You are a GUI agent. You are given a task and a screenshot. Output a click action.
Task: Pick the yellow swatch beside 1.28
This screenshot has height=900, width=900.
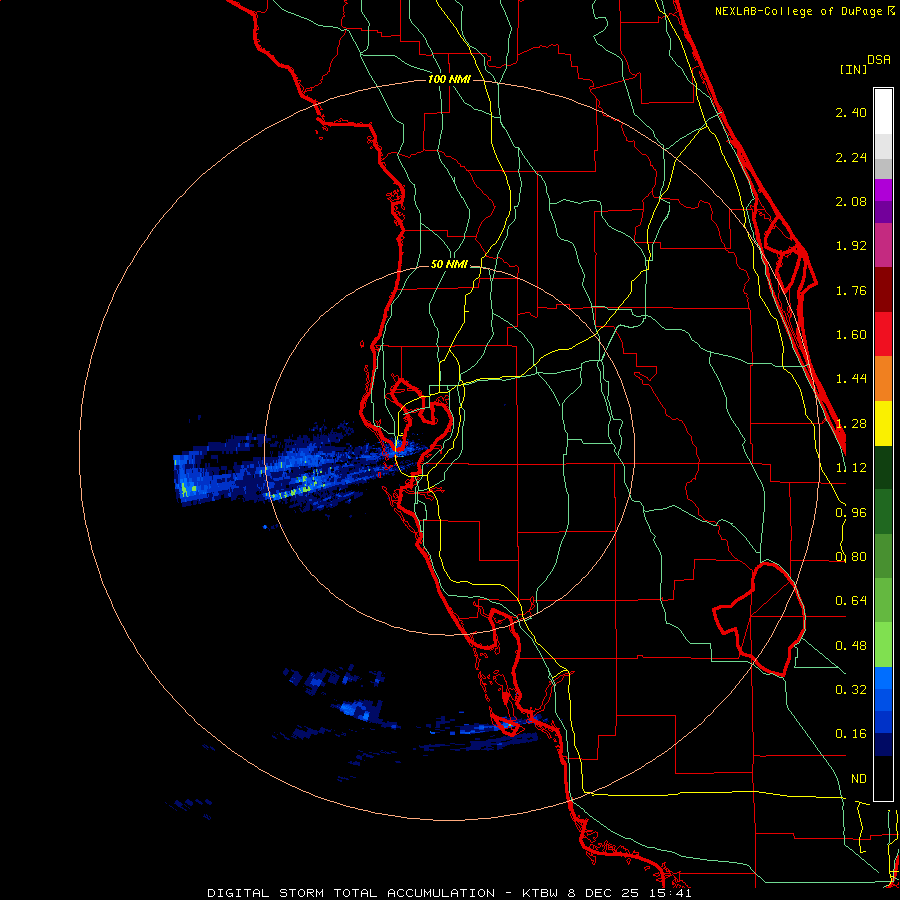[883, 423]
